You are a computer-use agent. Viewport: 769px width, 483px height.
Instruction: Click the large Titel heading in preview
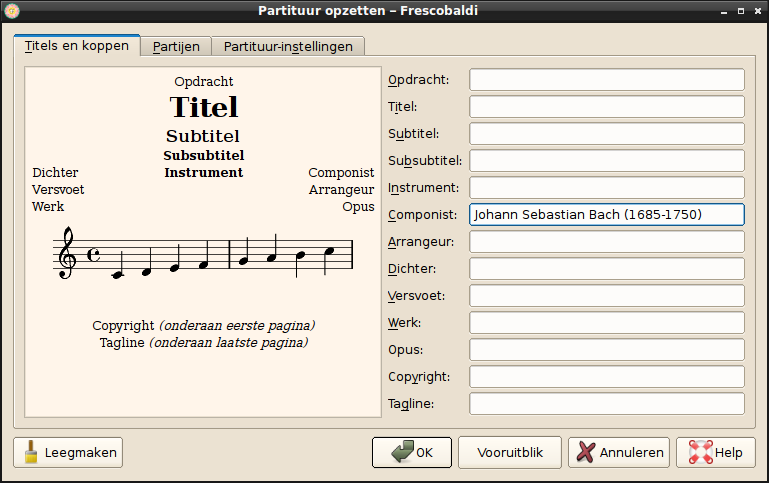203,107
